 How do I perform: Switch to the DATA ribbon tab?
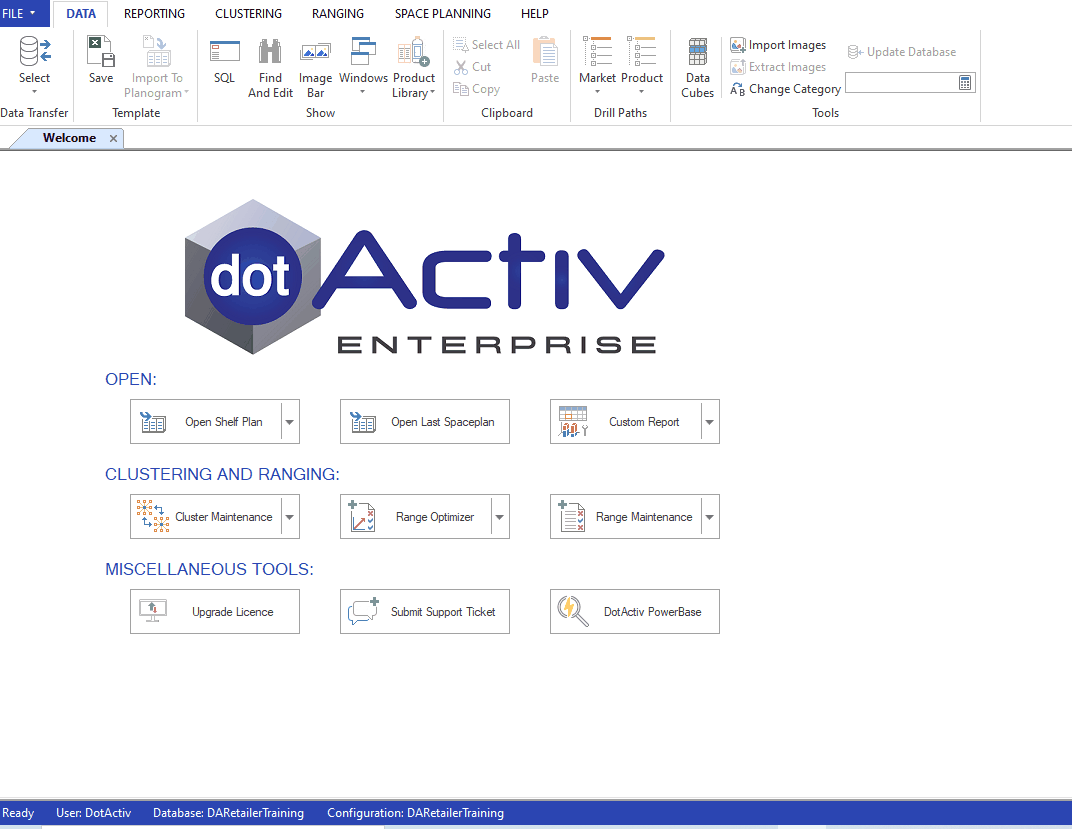[x=81, y=14]
